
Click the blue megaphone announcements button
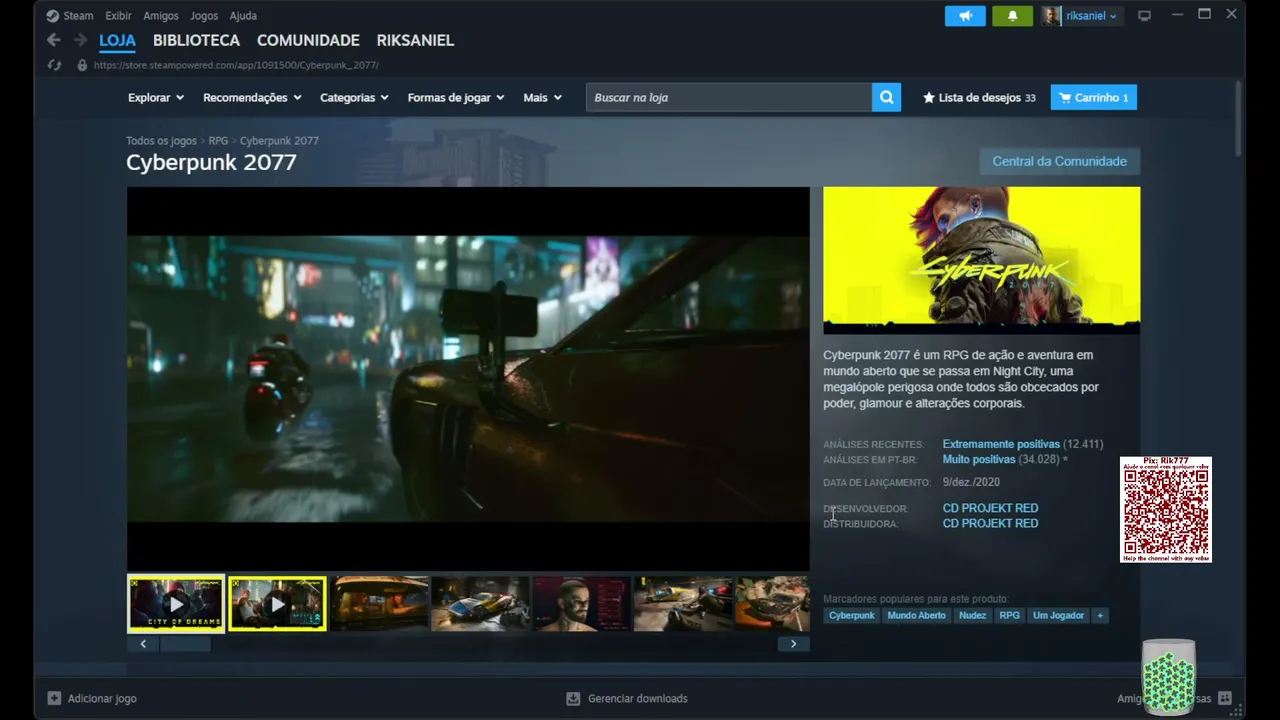click(x=965, y=16)
